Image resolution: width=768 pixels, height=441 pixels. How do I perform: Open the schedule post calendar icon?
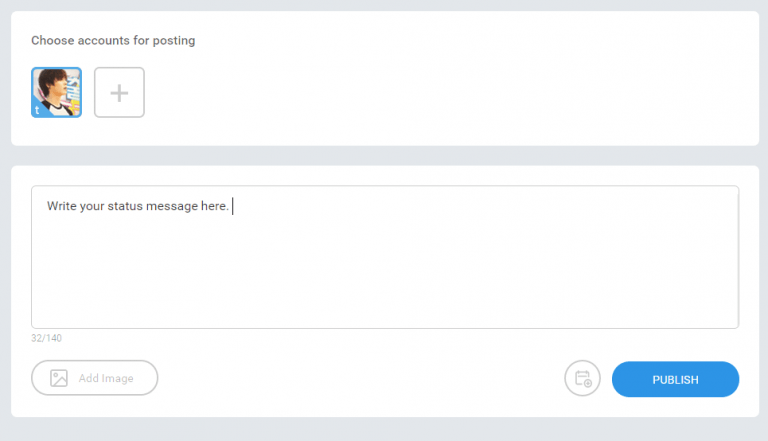tap(582, 378)
